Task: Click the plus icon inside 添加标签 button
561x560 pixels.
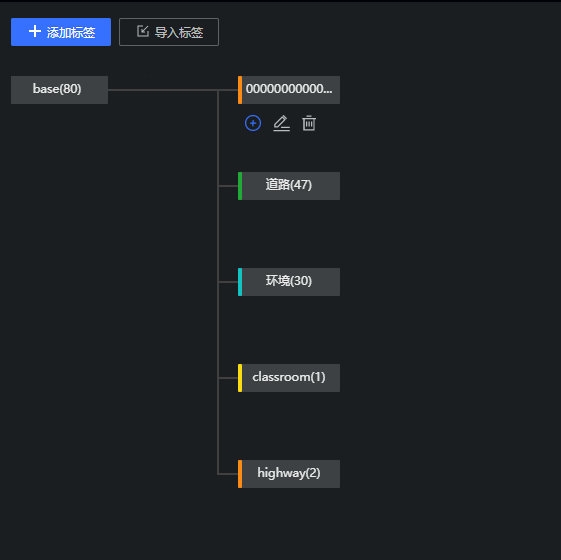Action: pos(35,31)
